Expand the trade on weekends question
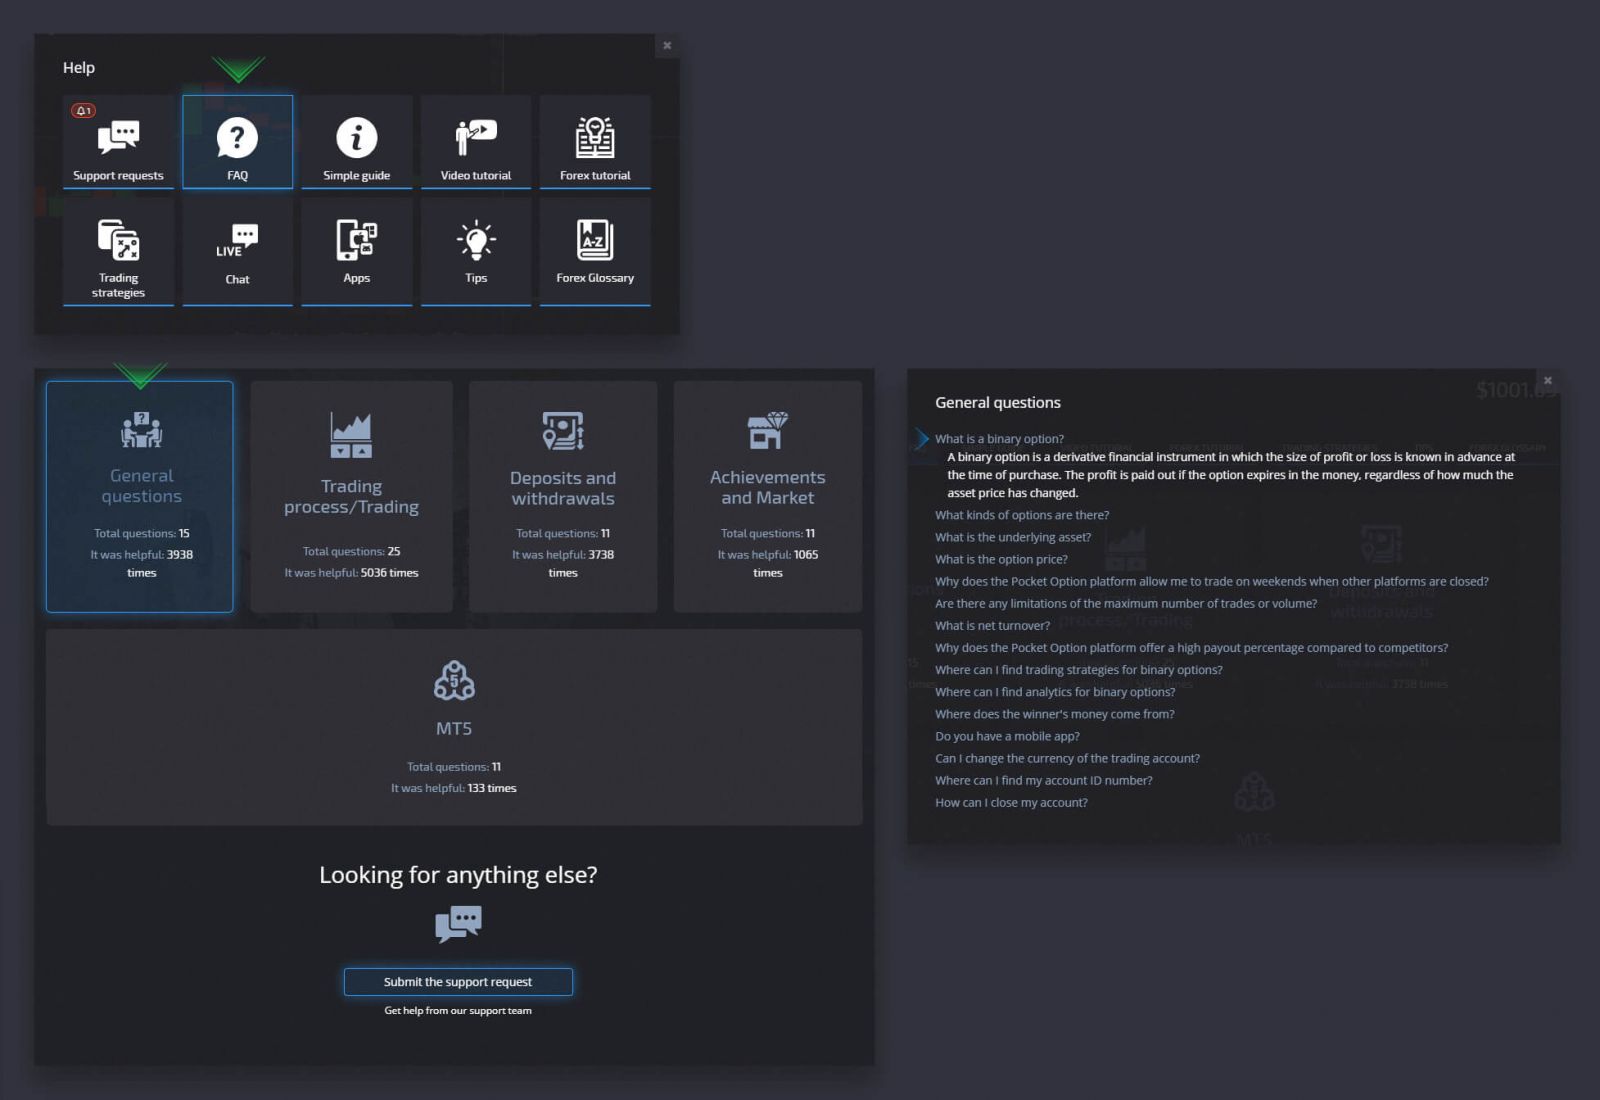The width and height of the screenshot is (1600, 1100). point(1212,581)
